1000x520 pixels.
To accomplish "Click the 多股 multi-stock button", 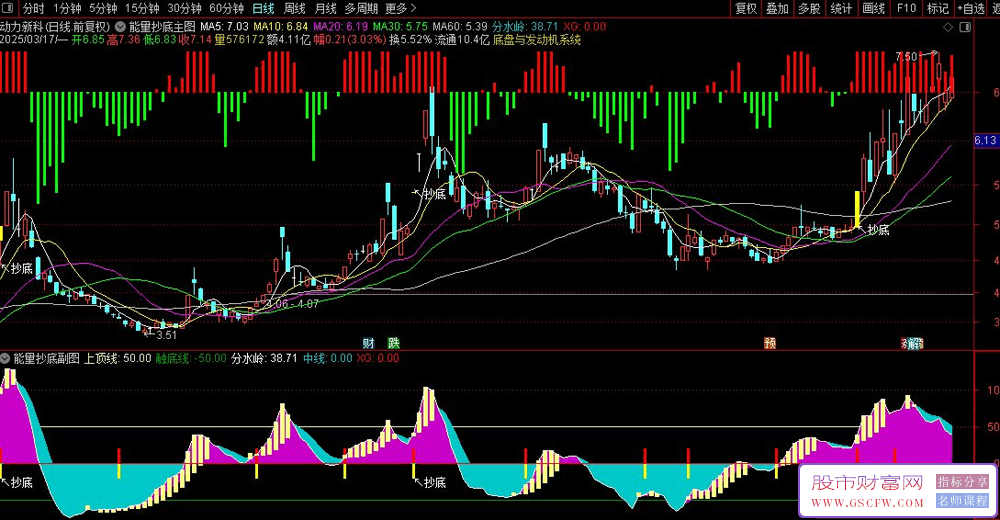I will (809, 8).
